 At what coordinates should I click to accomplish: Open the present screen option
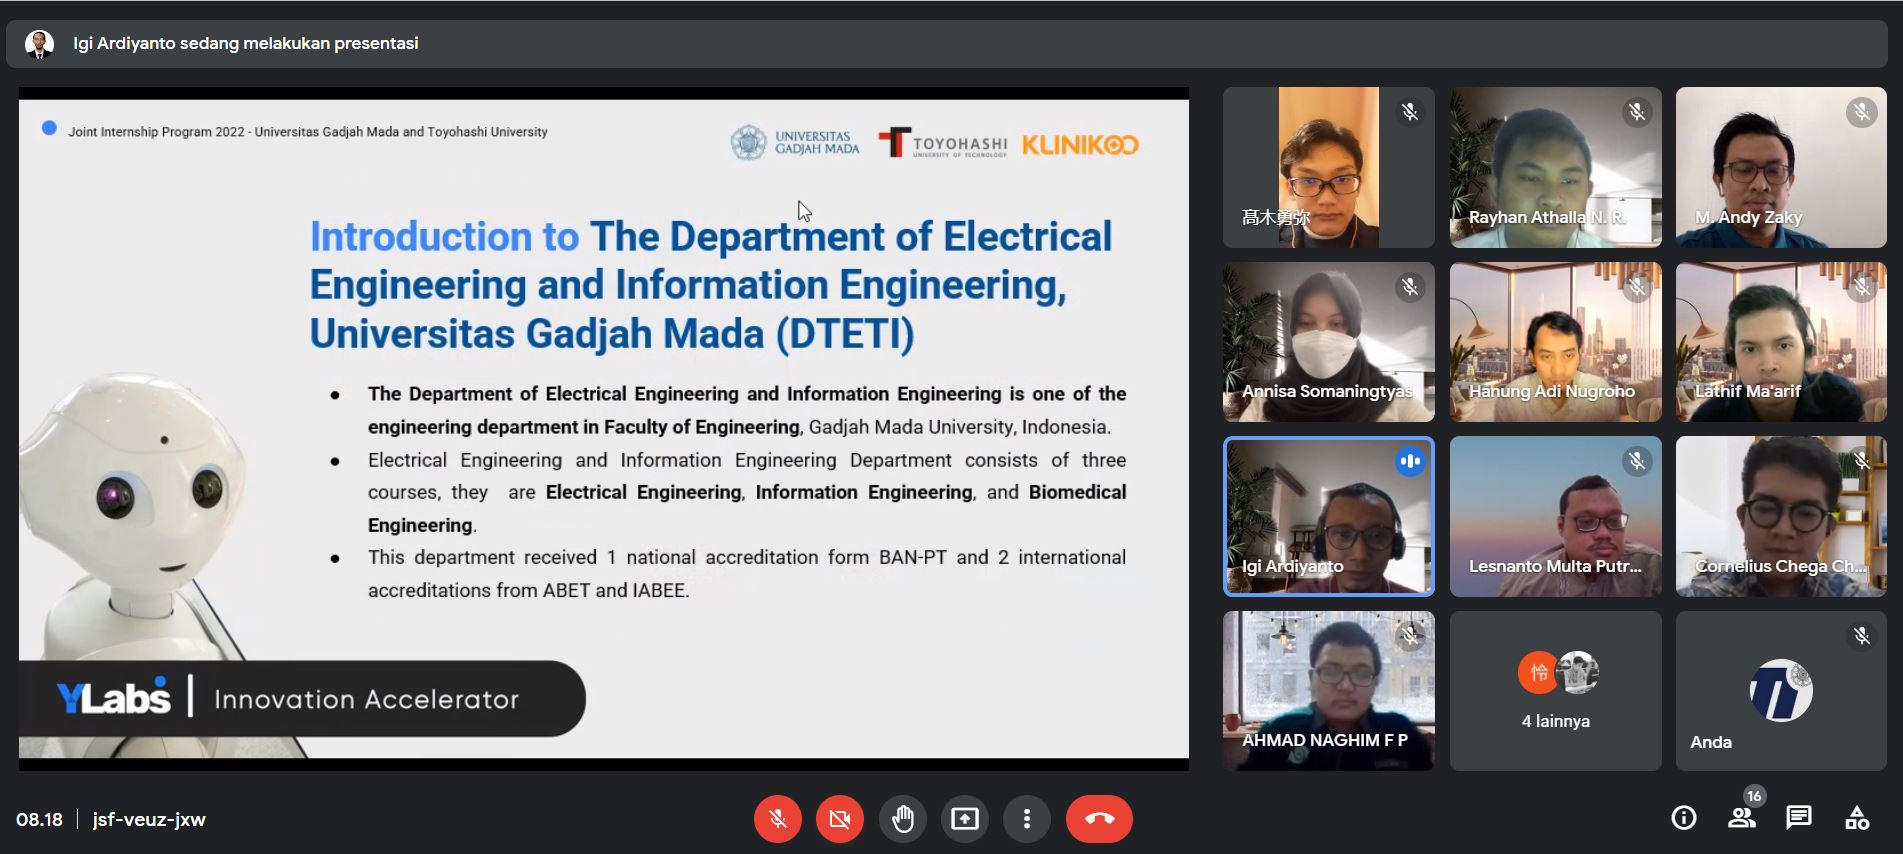[965, 819]
